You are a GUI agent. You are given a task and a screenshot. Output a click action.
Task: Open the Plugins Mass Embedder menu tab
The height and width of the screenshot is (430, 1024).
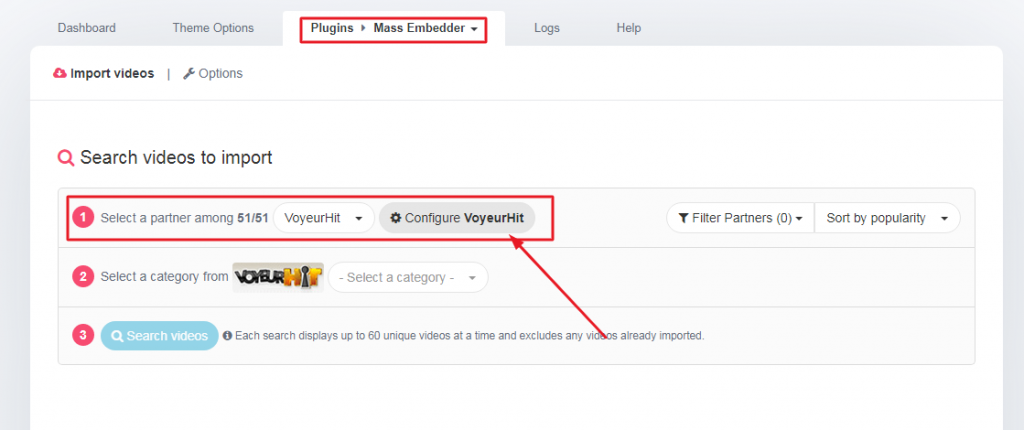coord(394,29)
